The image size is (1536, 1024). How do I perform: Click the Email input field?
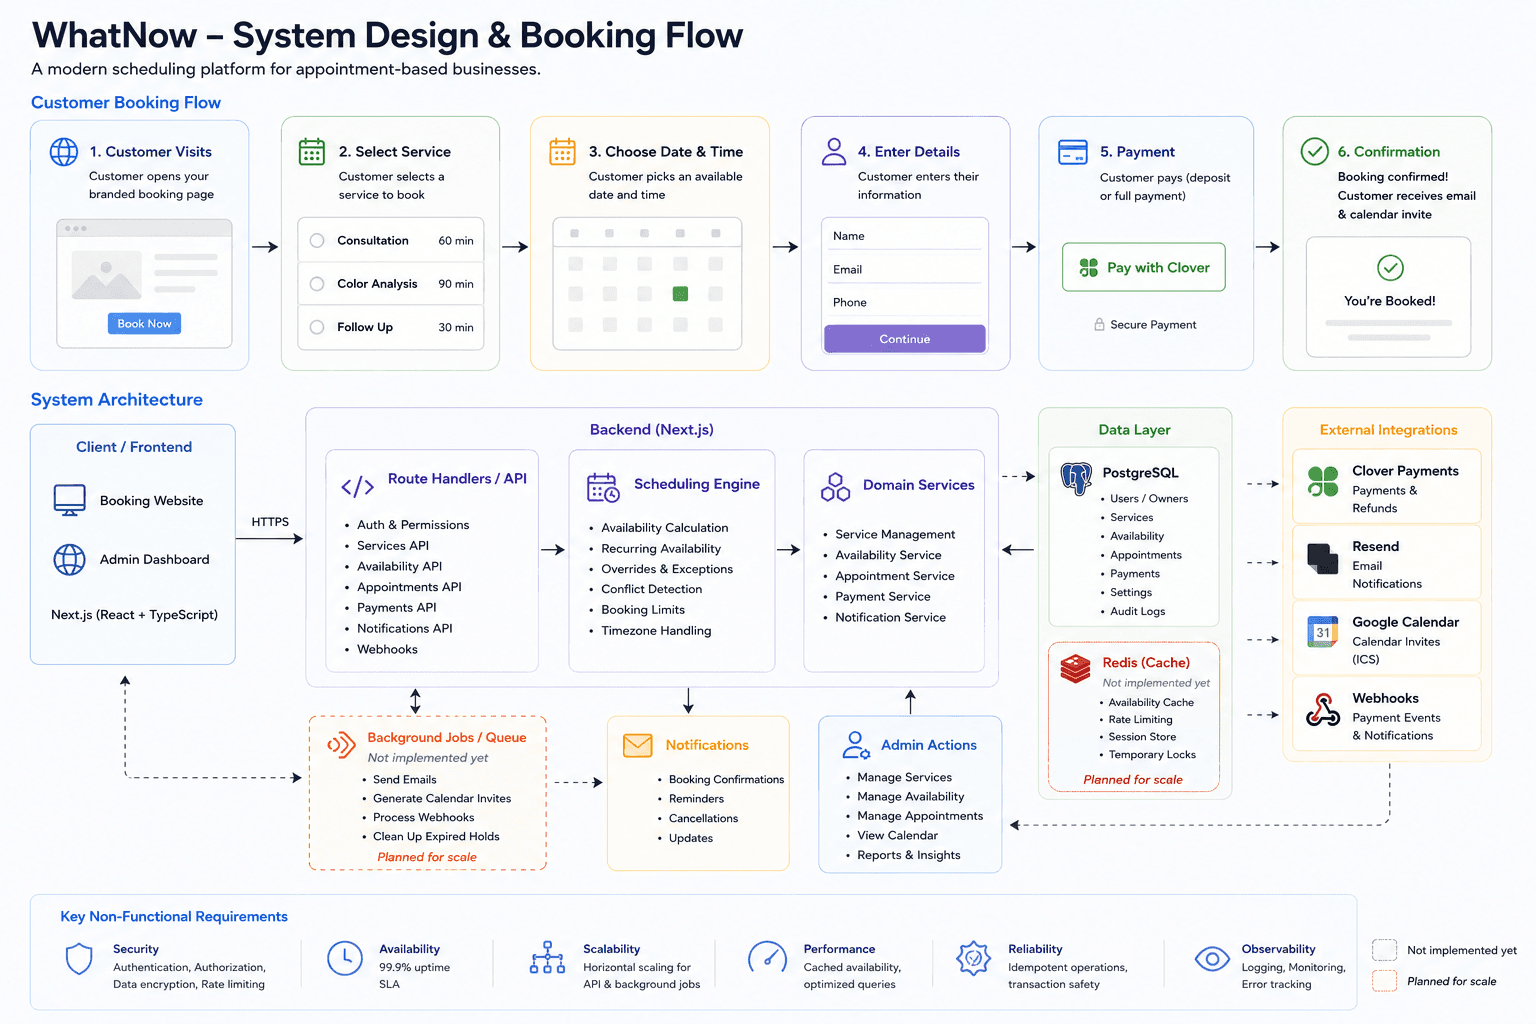[x=905, y=269]
